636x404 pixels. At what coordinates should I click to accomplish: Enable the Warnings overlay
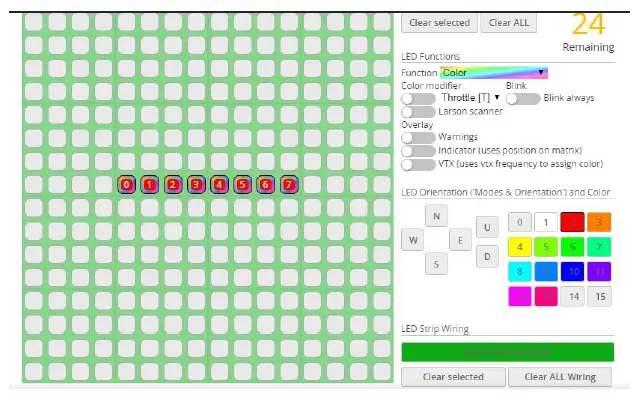click(x=418, y=138)
